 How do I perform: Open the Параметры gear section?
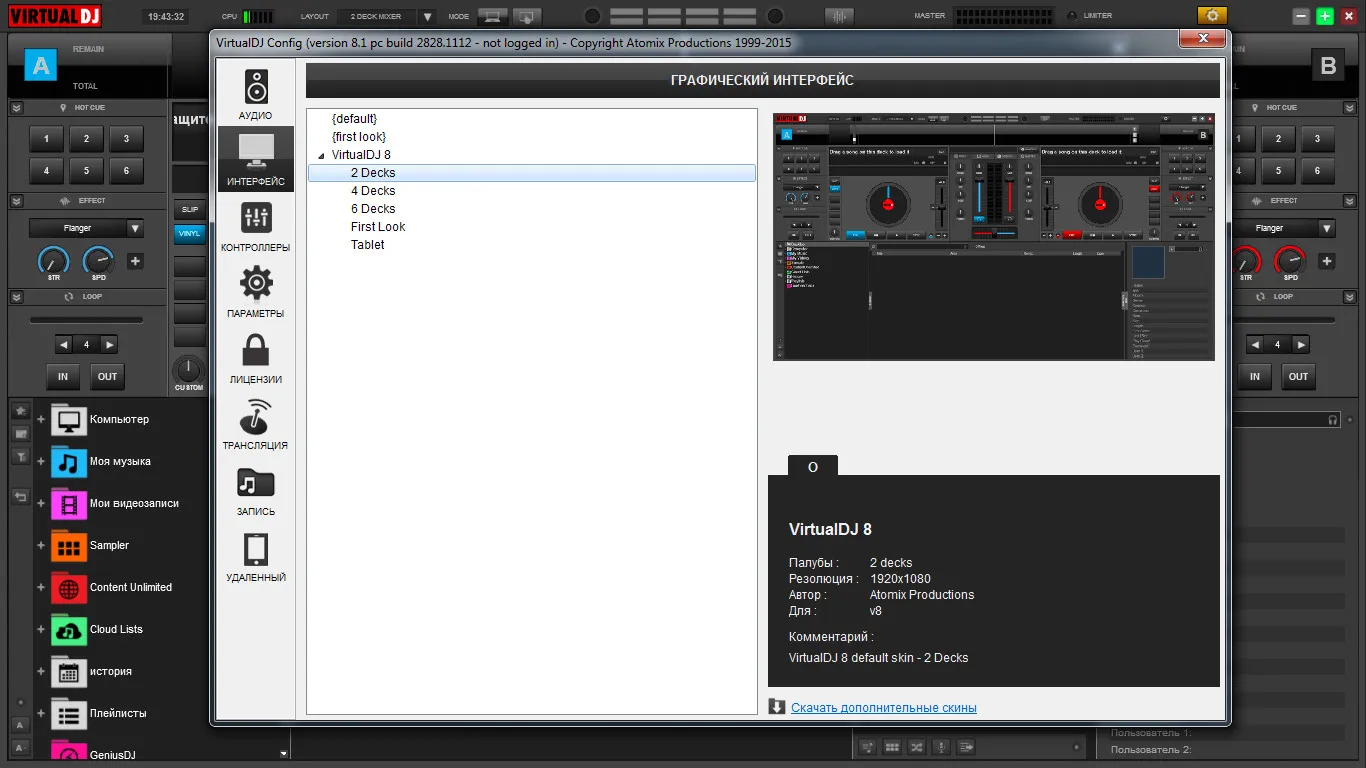pyautogui.click(x=256, y=291)
